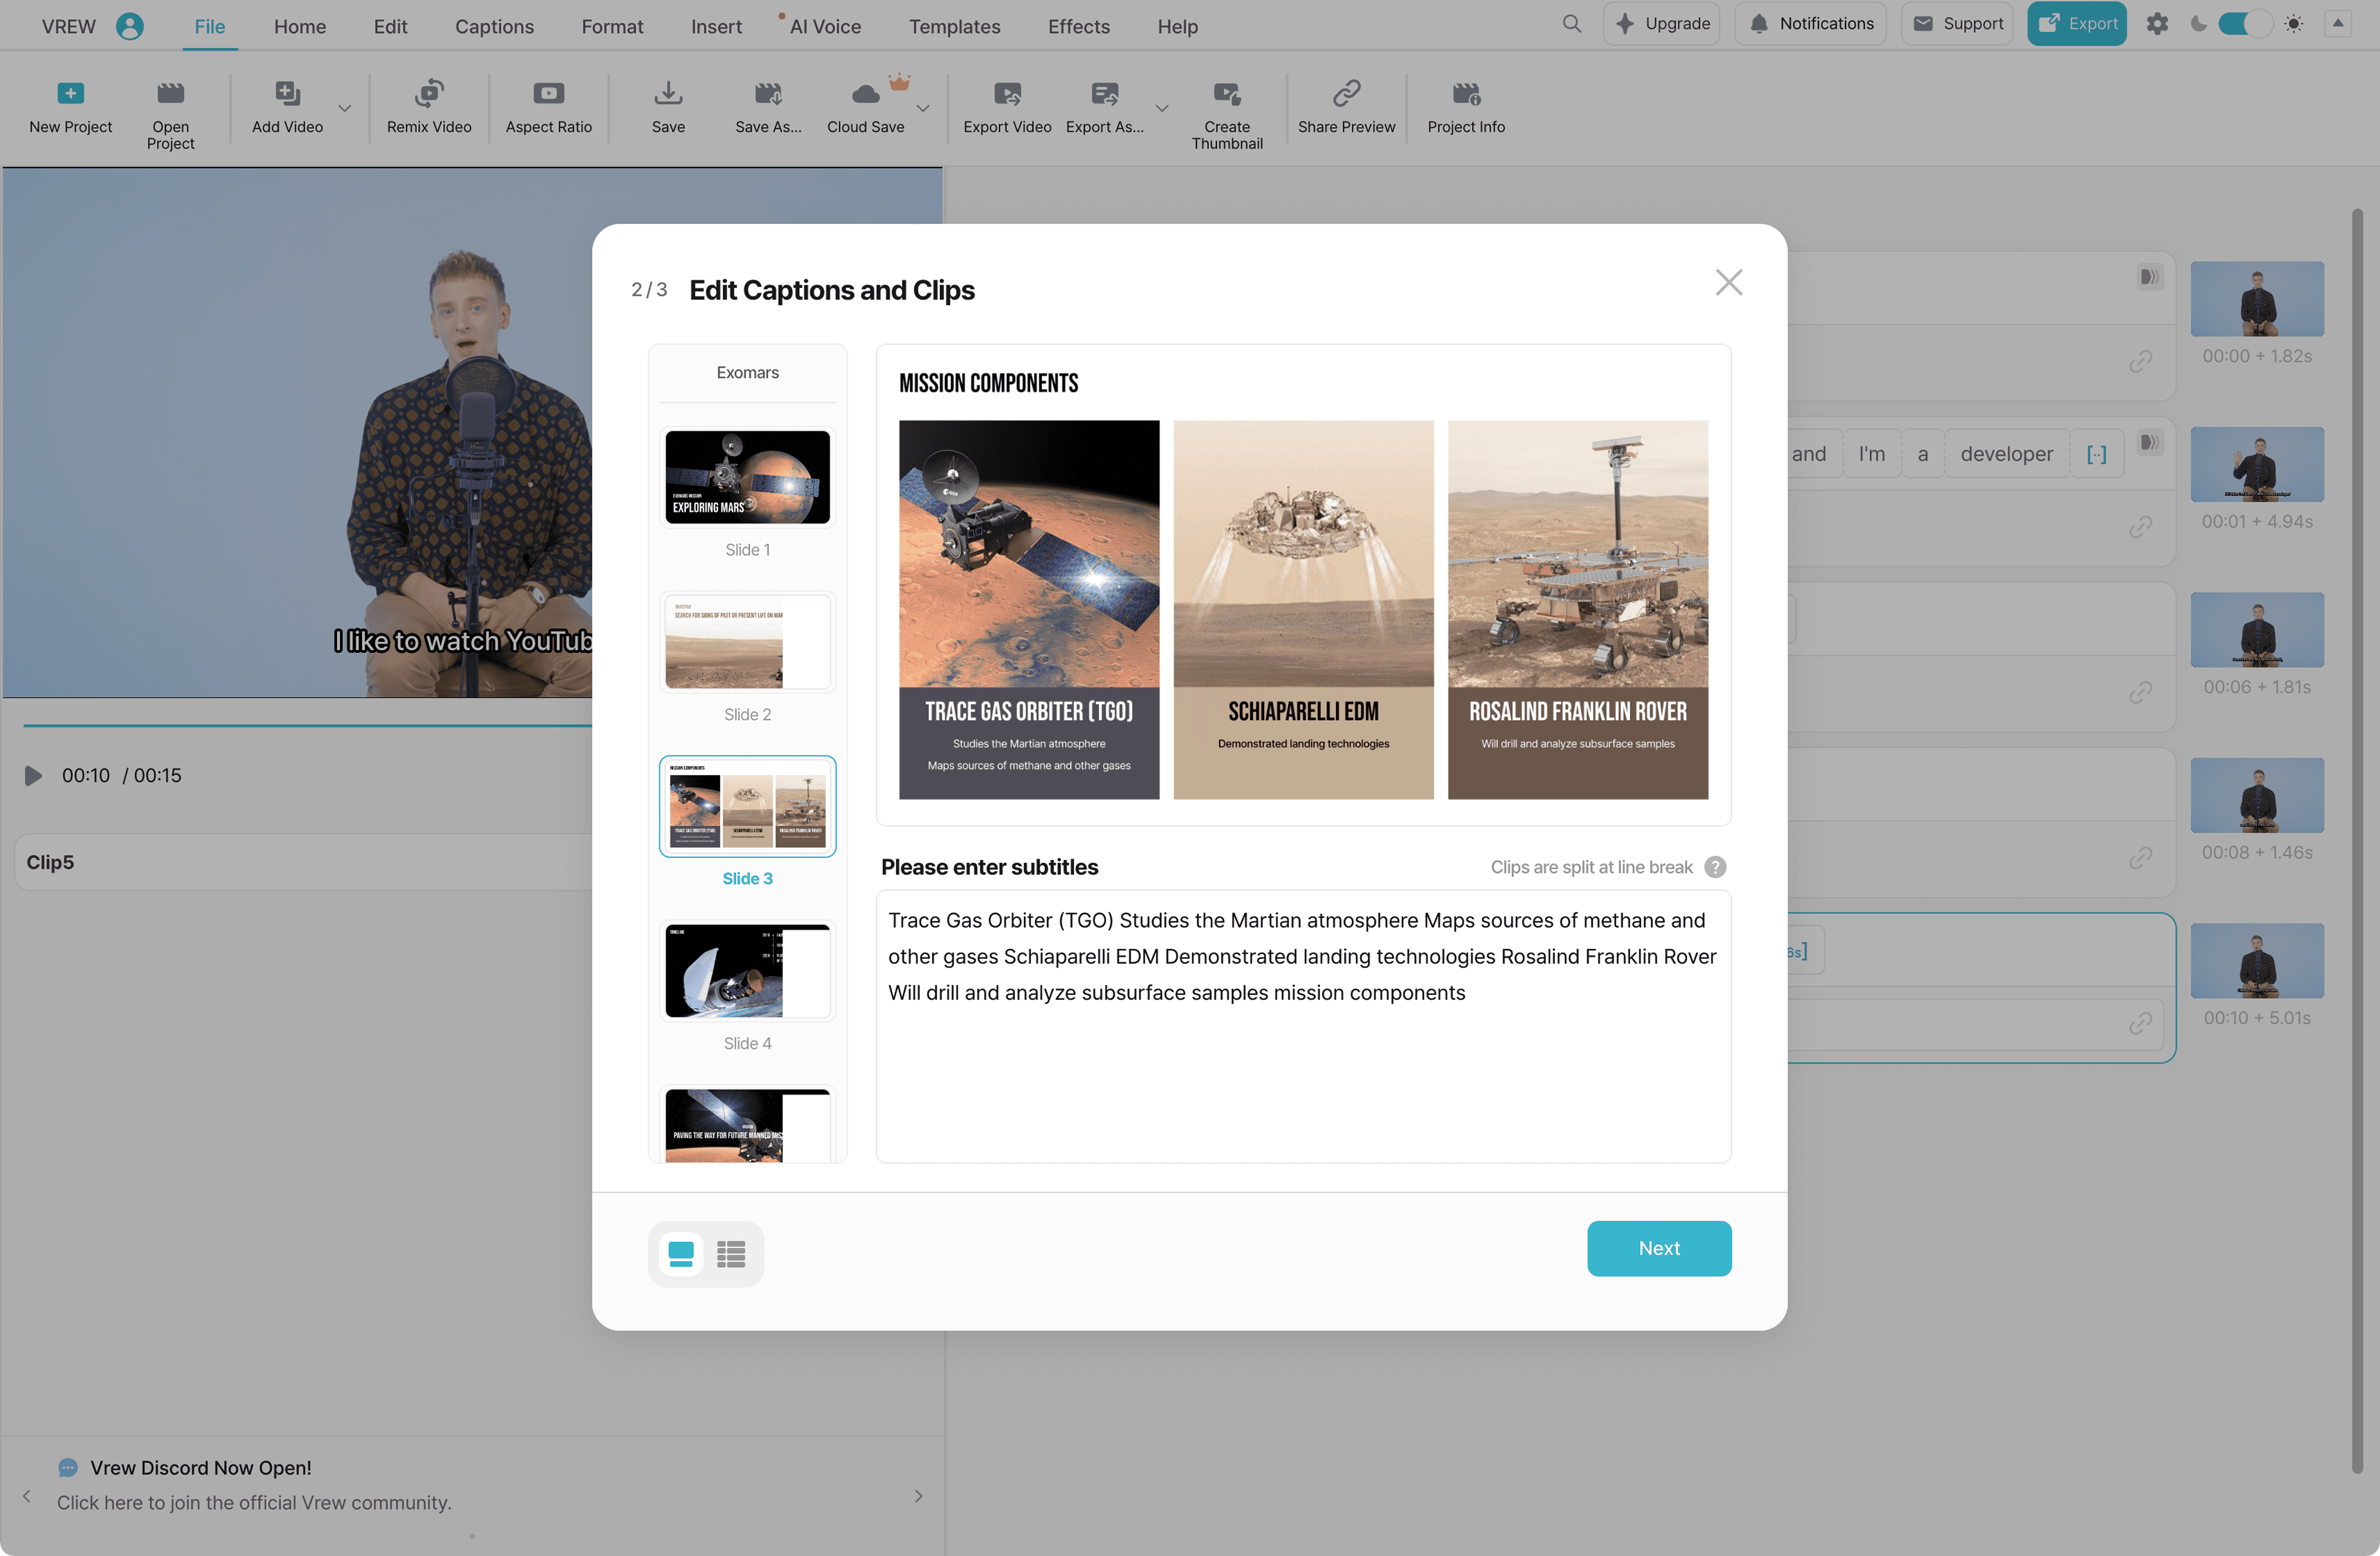Select the Slide 4 thumbnail
The width and height of the screenshot is (2380, 1556).
pyautogui.click(x=747, y=971)
